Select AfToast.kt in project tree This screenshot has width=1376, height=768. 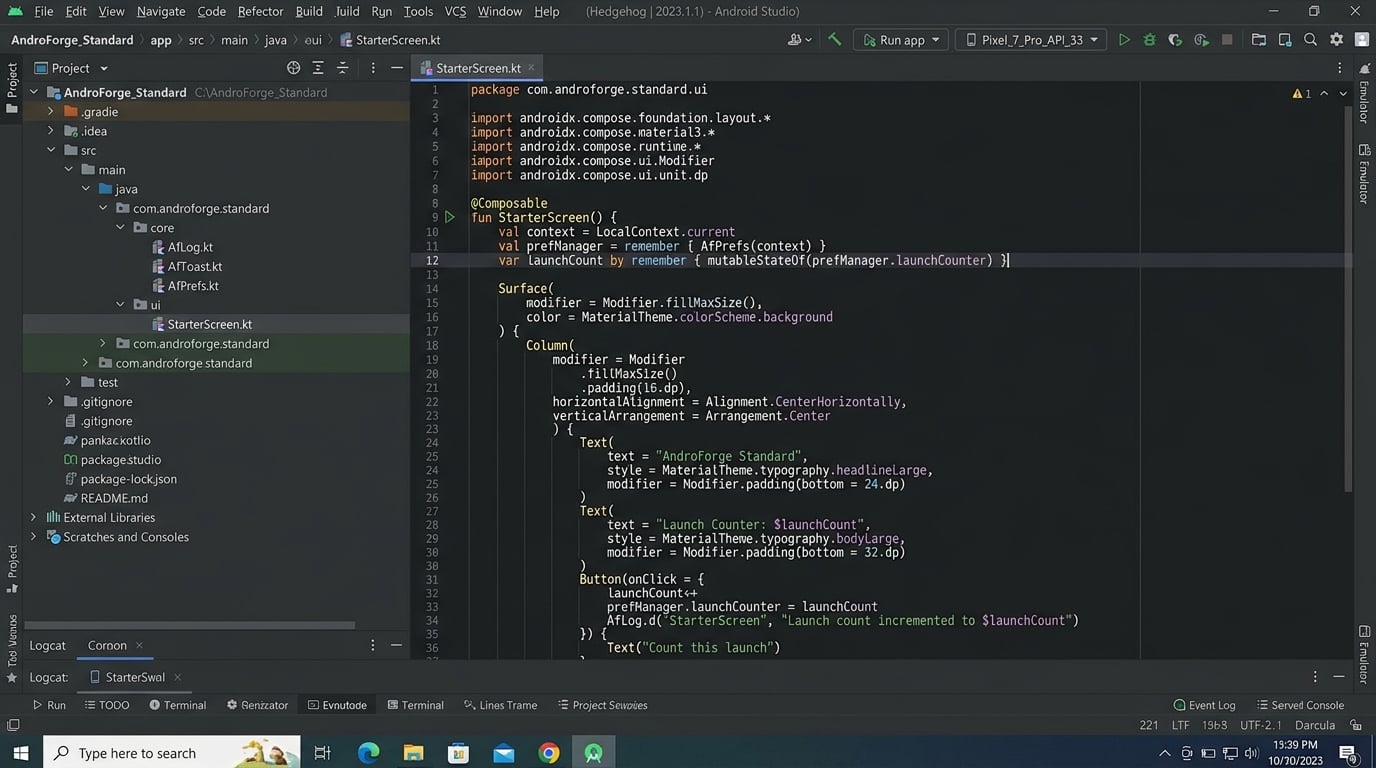195,267
